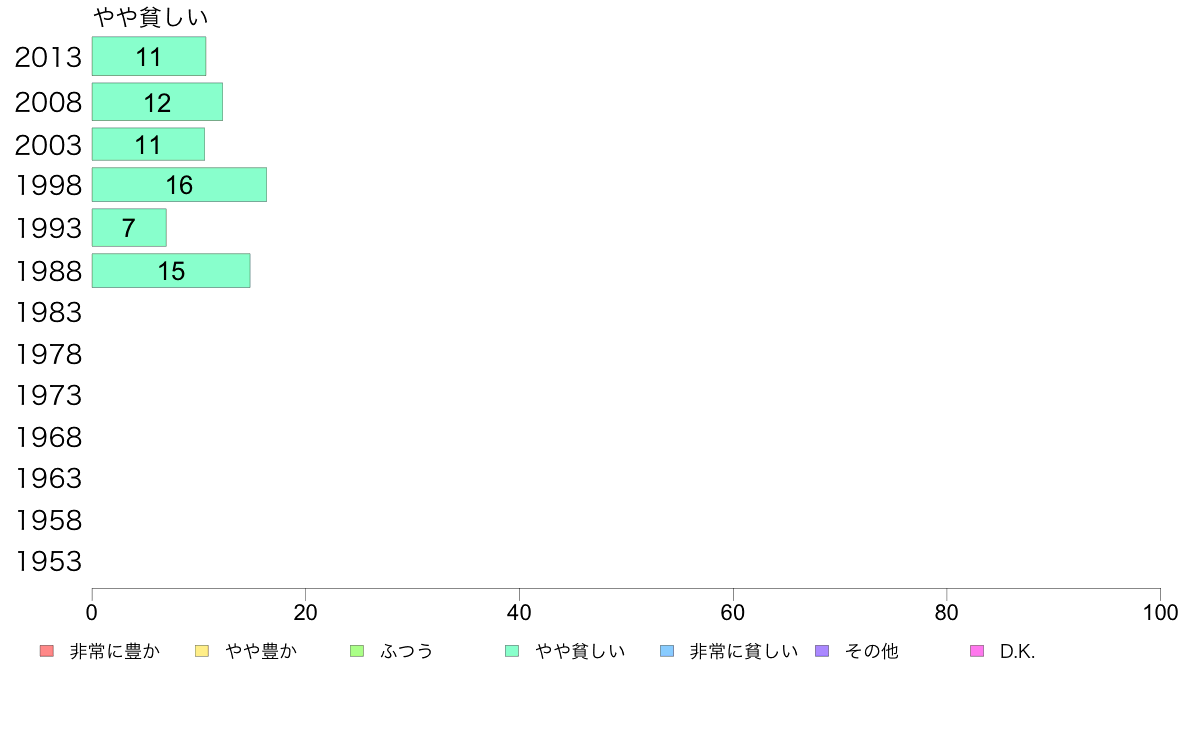Click the yellow やや豊か legend swatch
The width and height of the screenshot is (1188, 736).
(x=202, y=651)
